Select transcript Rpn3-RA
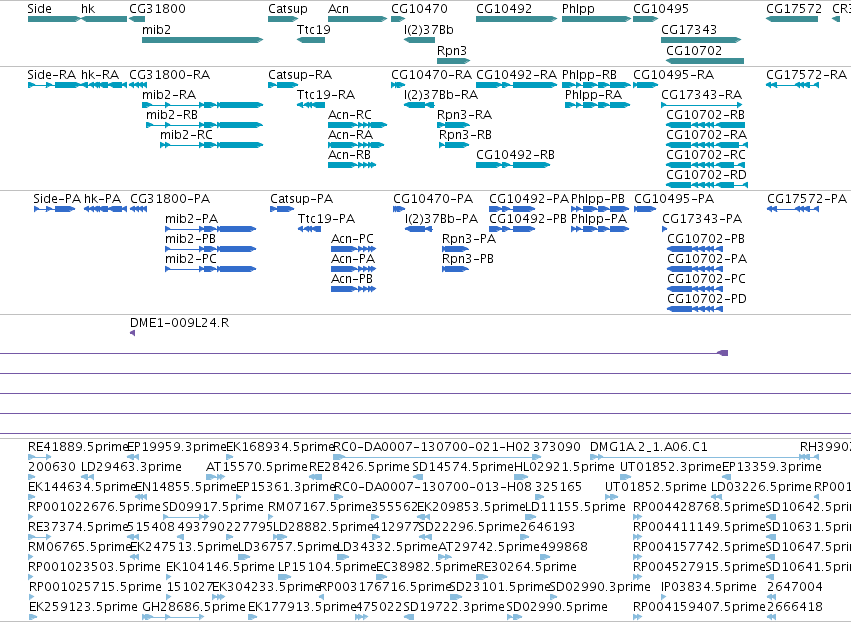 (x=453, y=125)
